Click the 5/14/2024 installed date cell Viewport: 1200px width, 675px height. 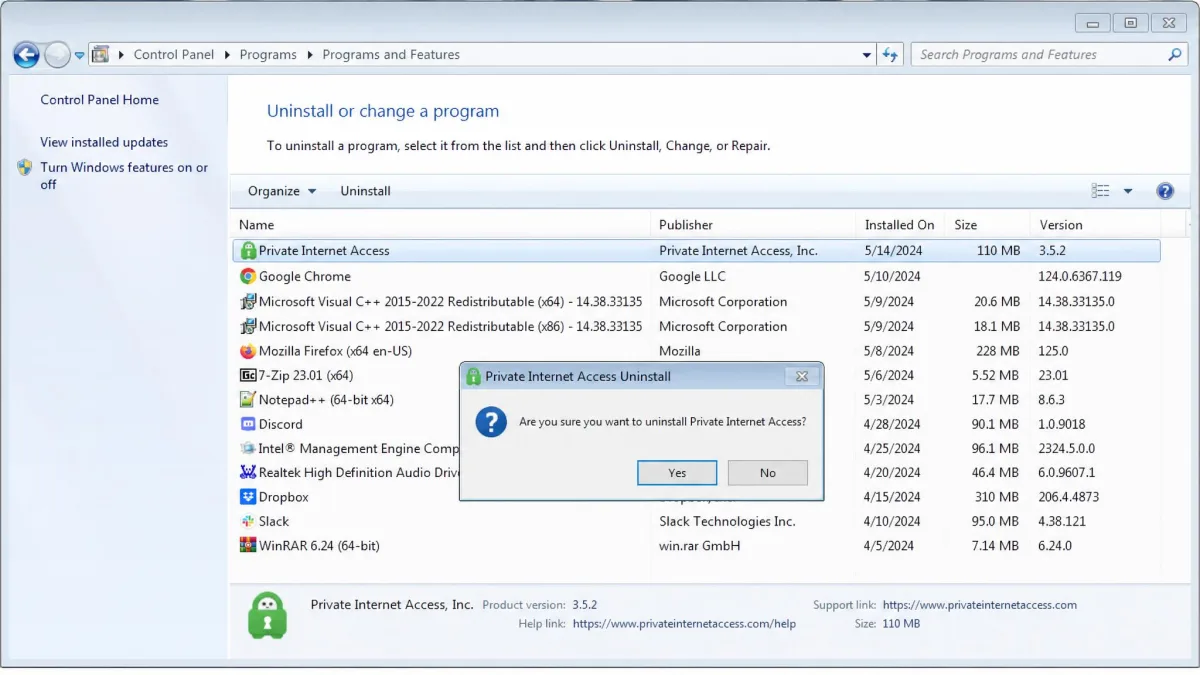pos(893,251)
